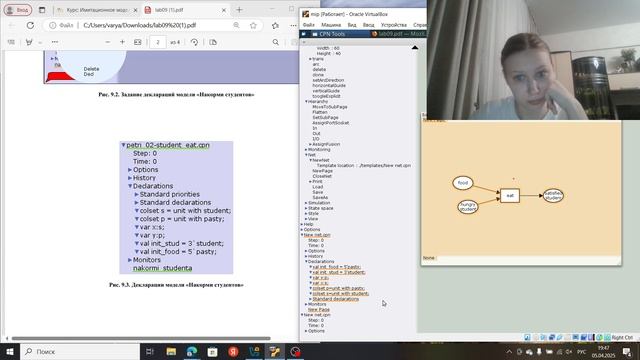Open the Машина menu in VirtualBox

tap(331, 25)
